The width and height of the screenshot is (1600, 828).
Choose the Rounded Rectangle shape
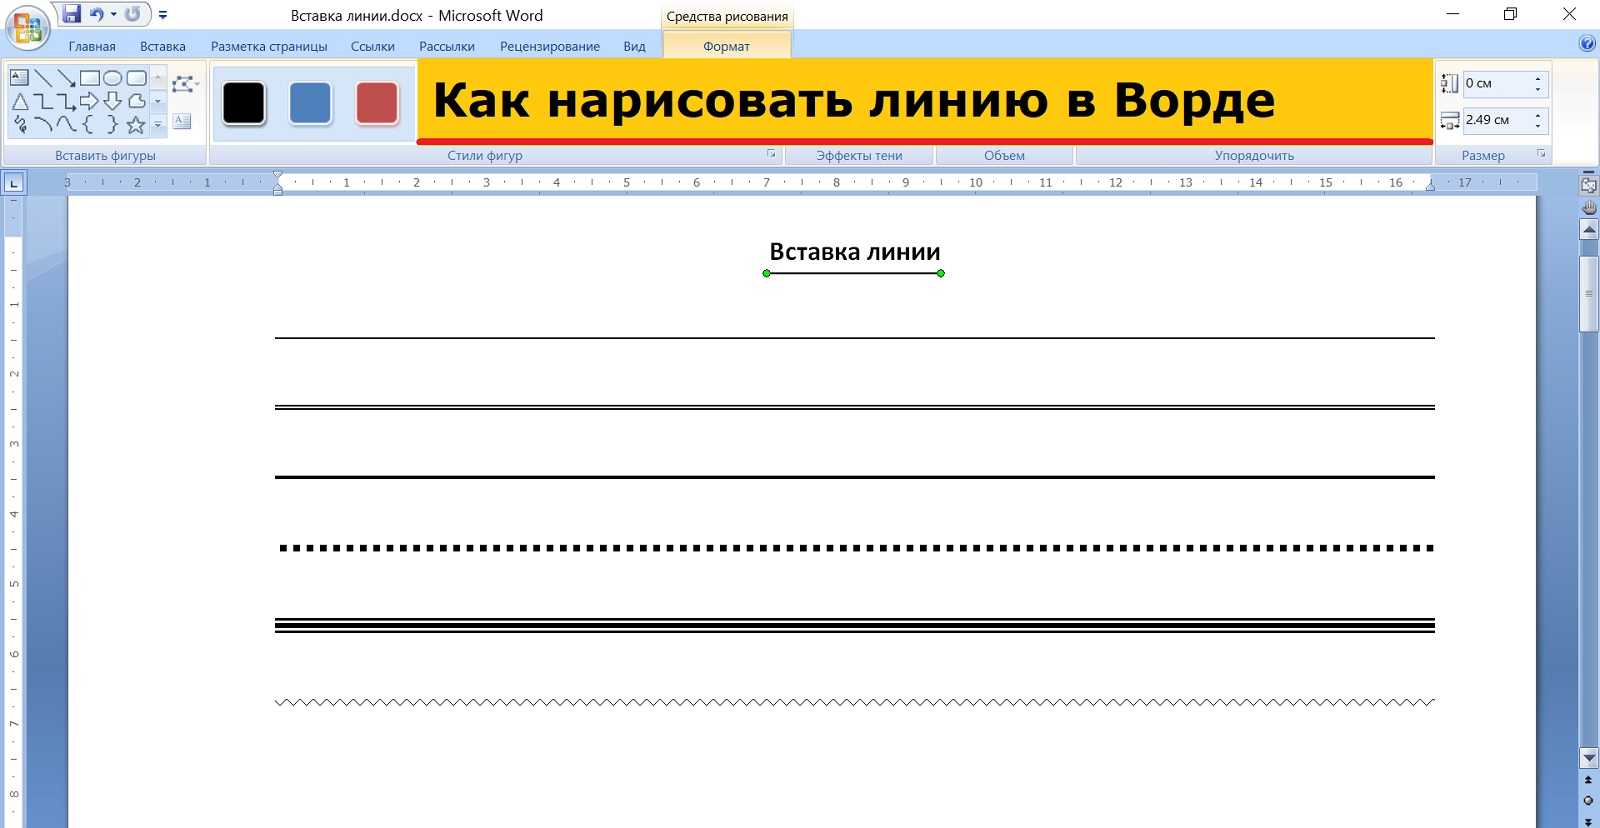(137, 78)
